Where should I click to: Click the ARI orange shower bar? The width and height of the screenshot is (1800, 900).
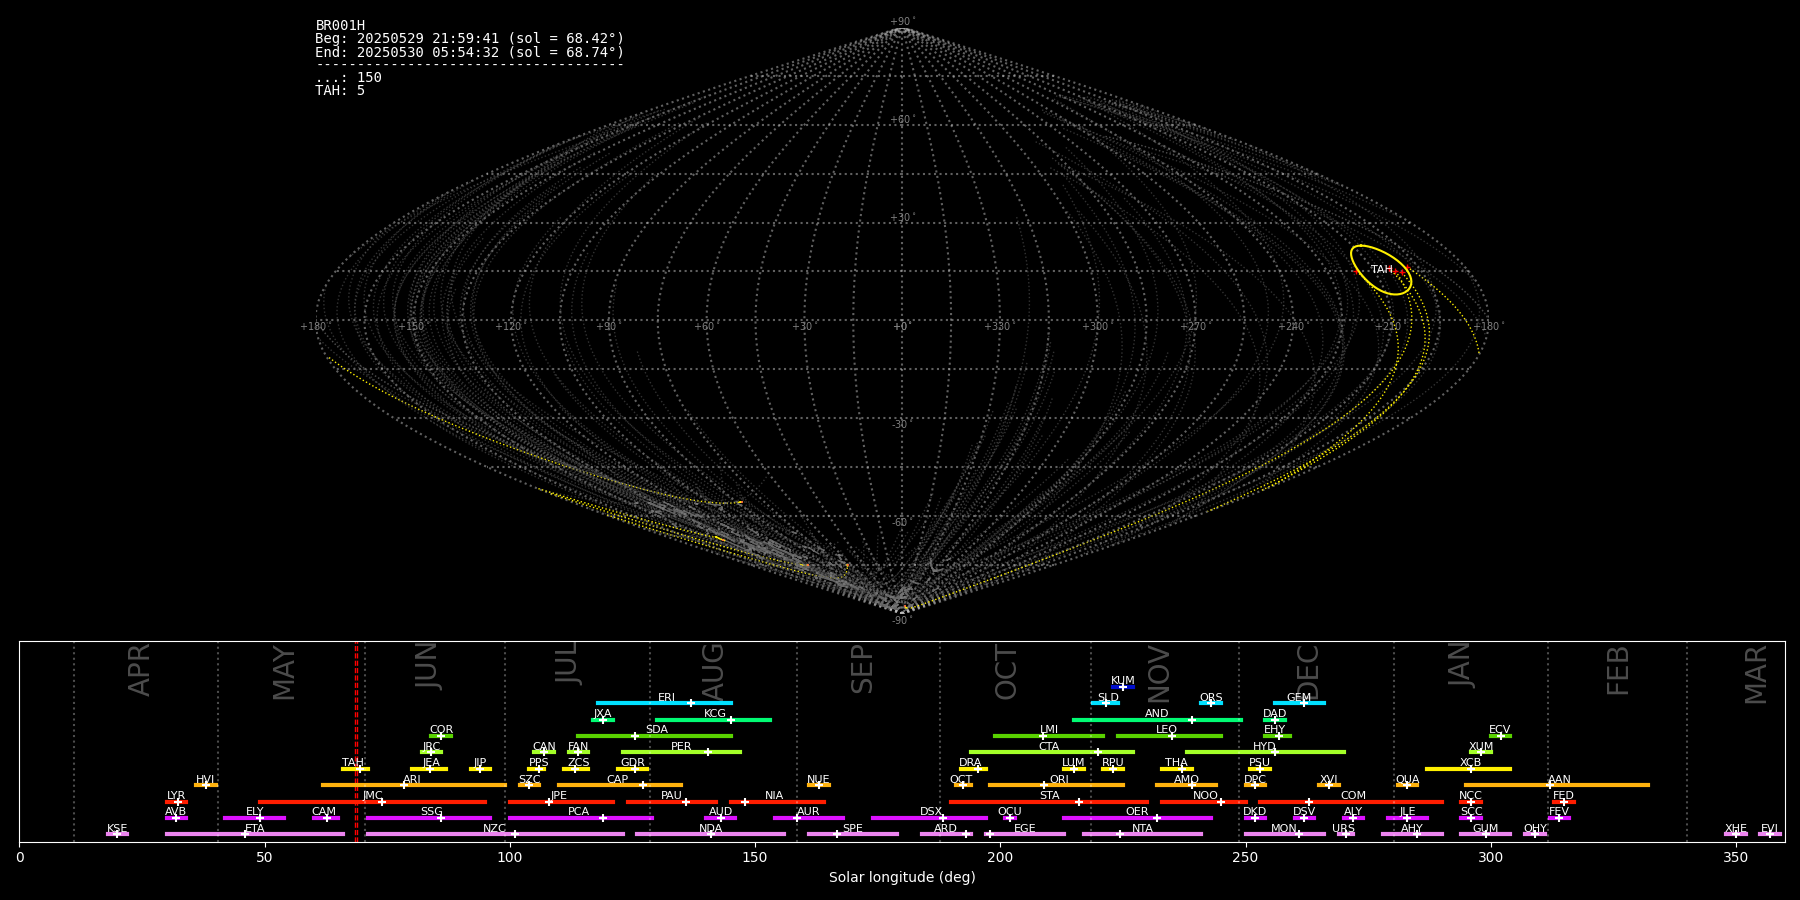coord(413,785)
